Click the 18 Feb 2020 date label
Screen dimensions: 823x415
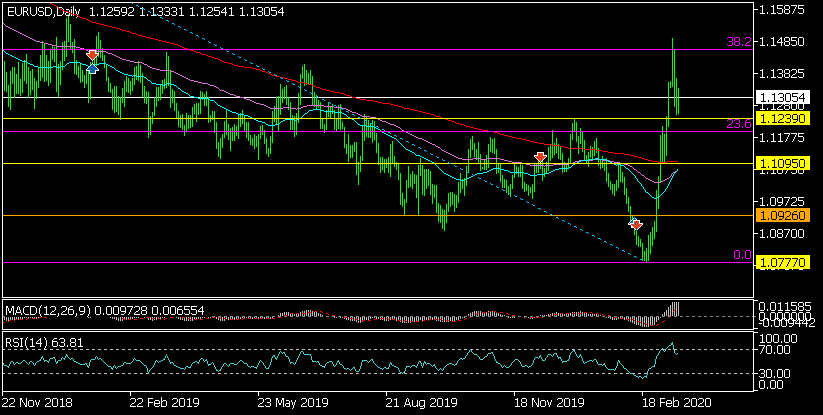click(x=676, y=403)
